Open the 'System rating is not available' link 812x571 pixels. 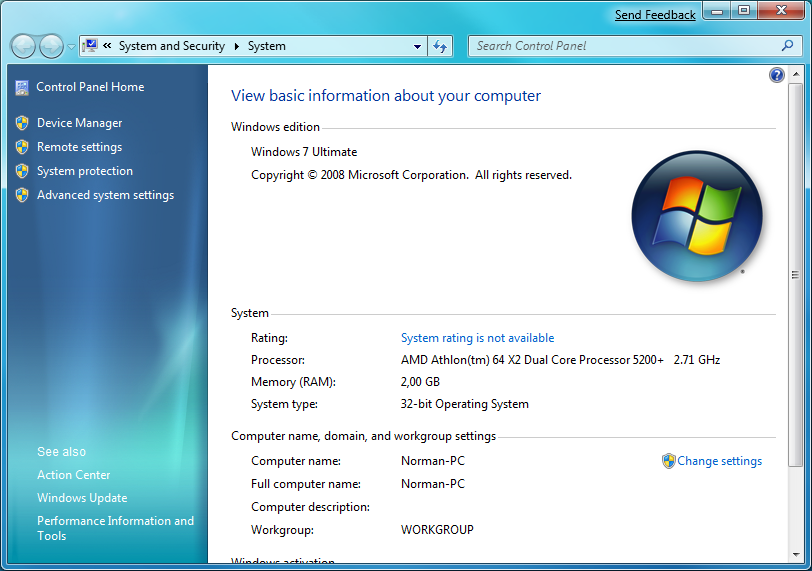coord(477,338)
